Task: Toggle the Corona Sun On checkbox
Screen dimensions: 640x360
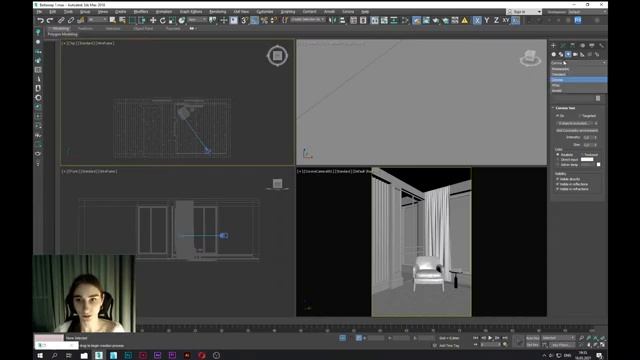Action: tap(557, 116)
